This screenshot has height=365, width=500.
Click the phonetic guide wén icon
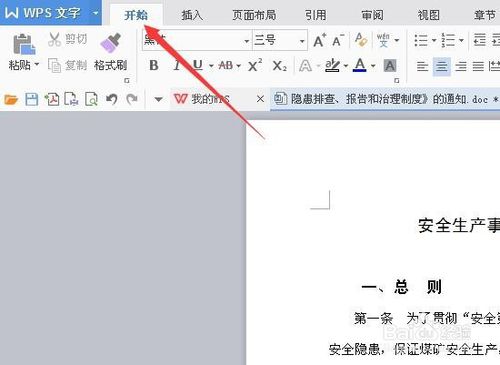[x=383, y=40]
